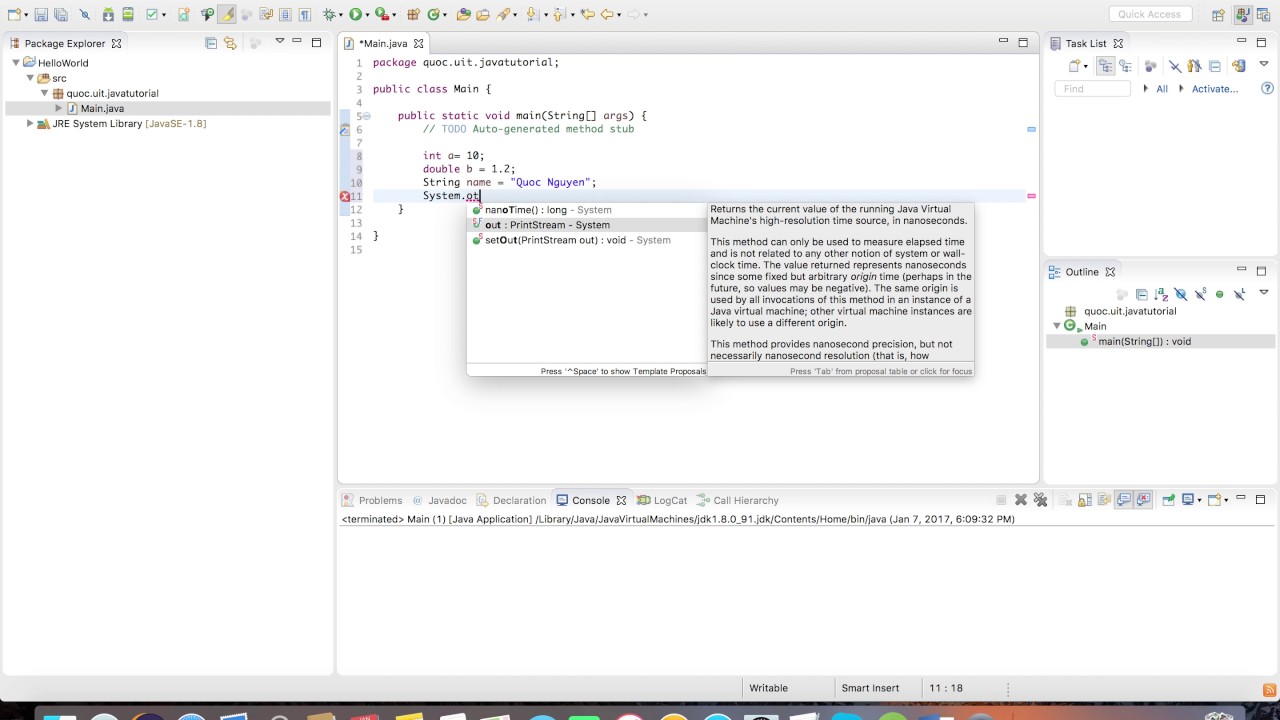Collapse All in Package Explorer
This screenshot has width=1280, height=720.
tap(211, 43)
